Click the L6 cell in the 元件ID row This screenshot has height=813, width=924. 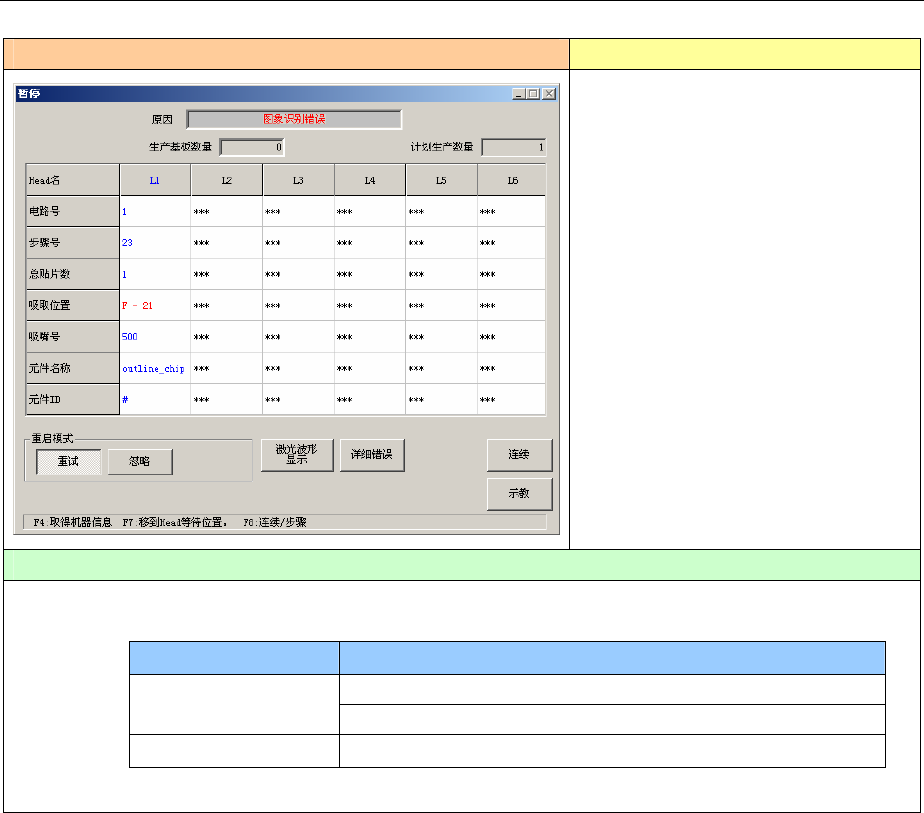512,399
